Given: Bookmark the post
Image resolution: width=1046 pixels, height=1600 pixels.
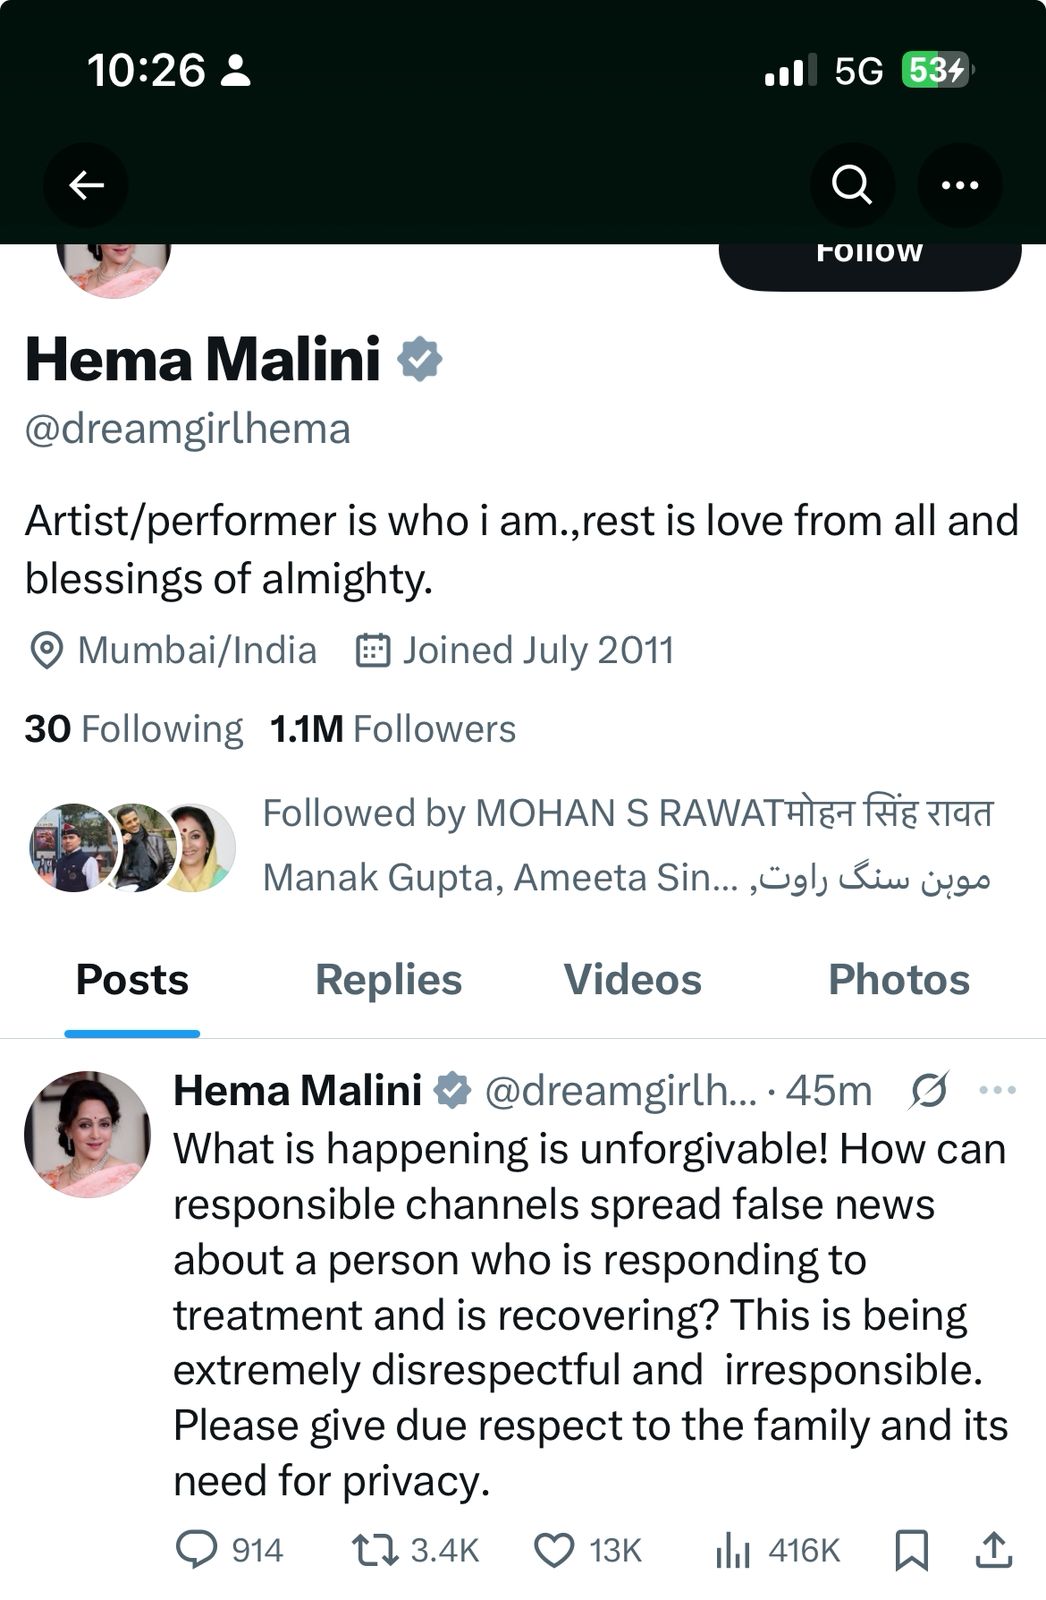Looking at the screenshot, I should click(911, 1550).
